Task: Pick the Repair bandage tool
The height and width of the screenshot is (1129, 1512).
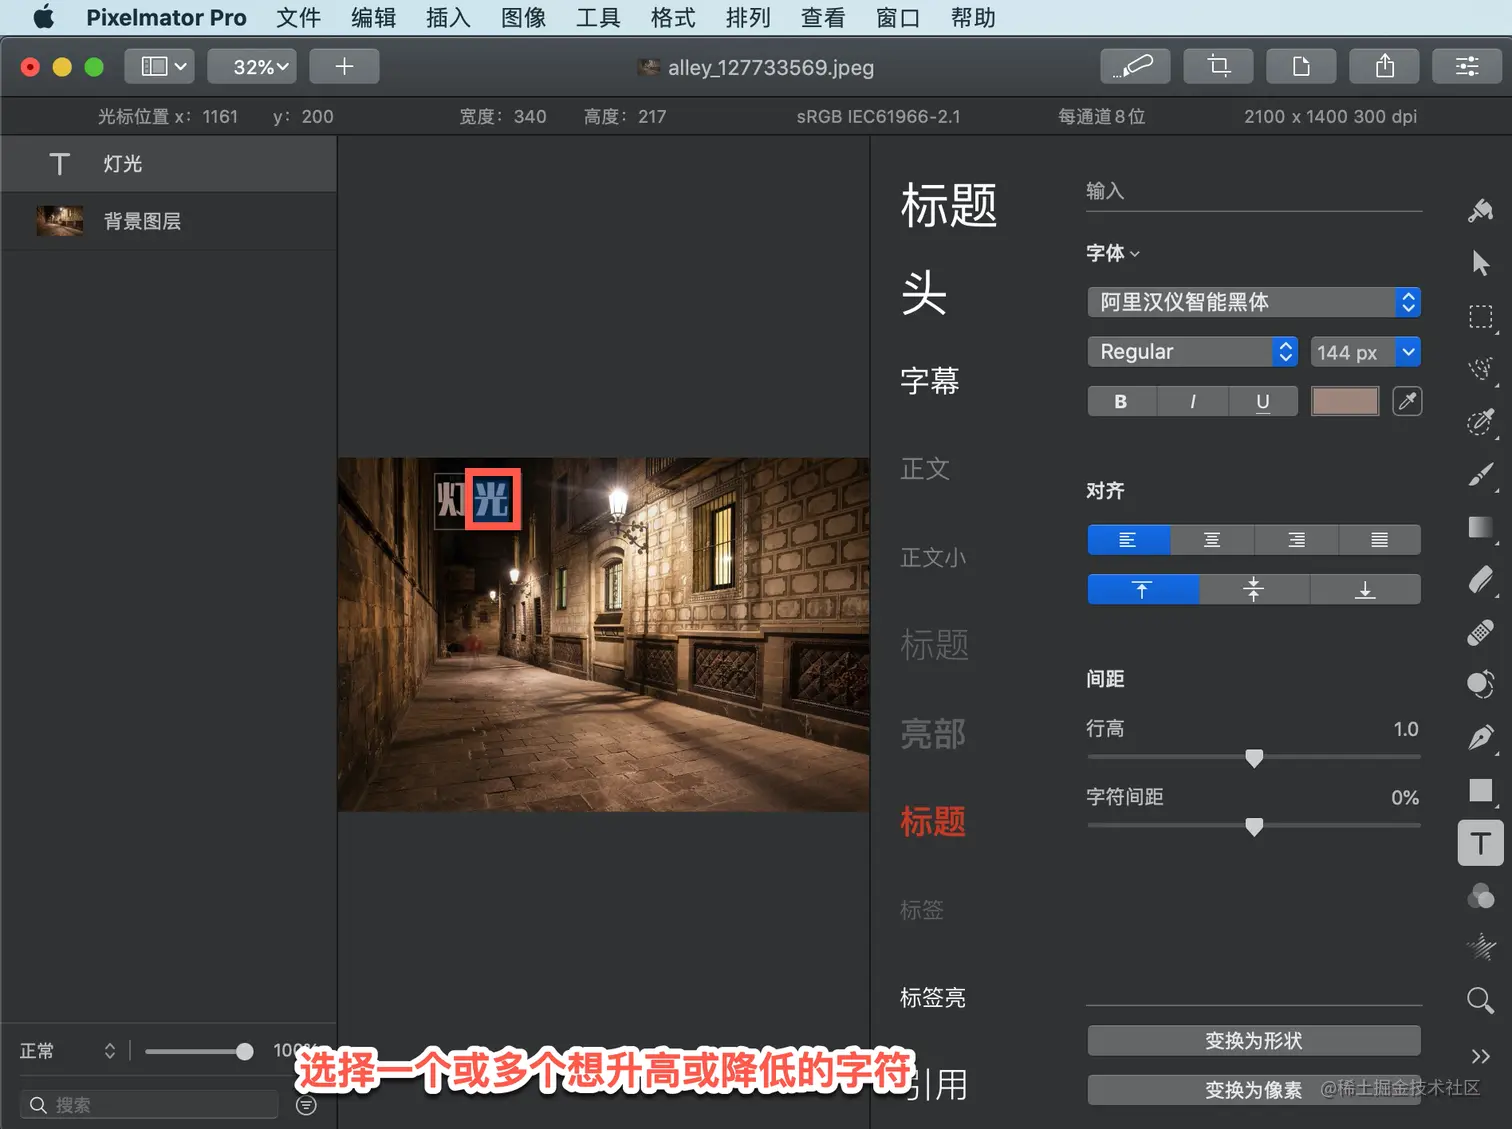Action: point(1480,632)
